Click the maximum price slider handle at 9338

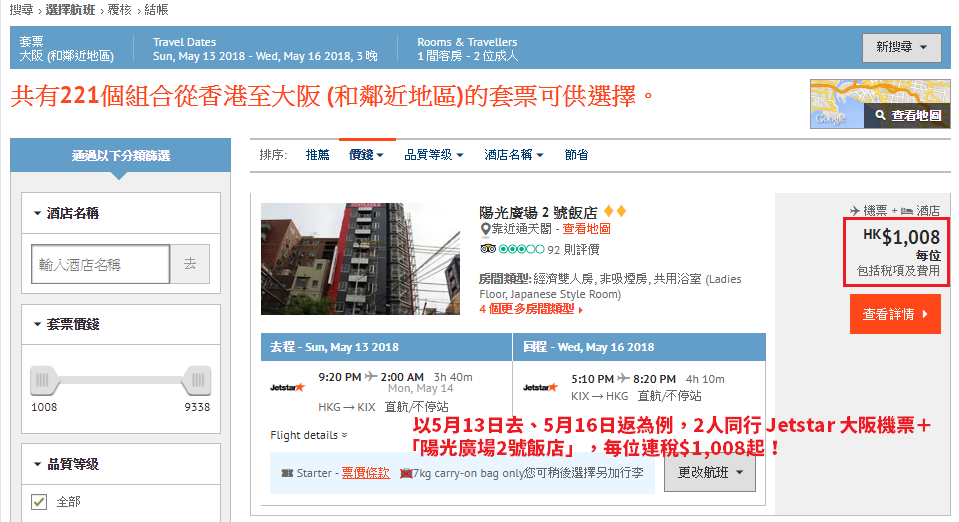[197, 380]
